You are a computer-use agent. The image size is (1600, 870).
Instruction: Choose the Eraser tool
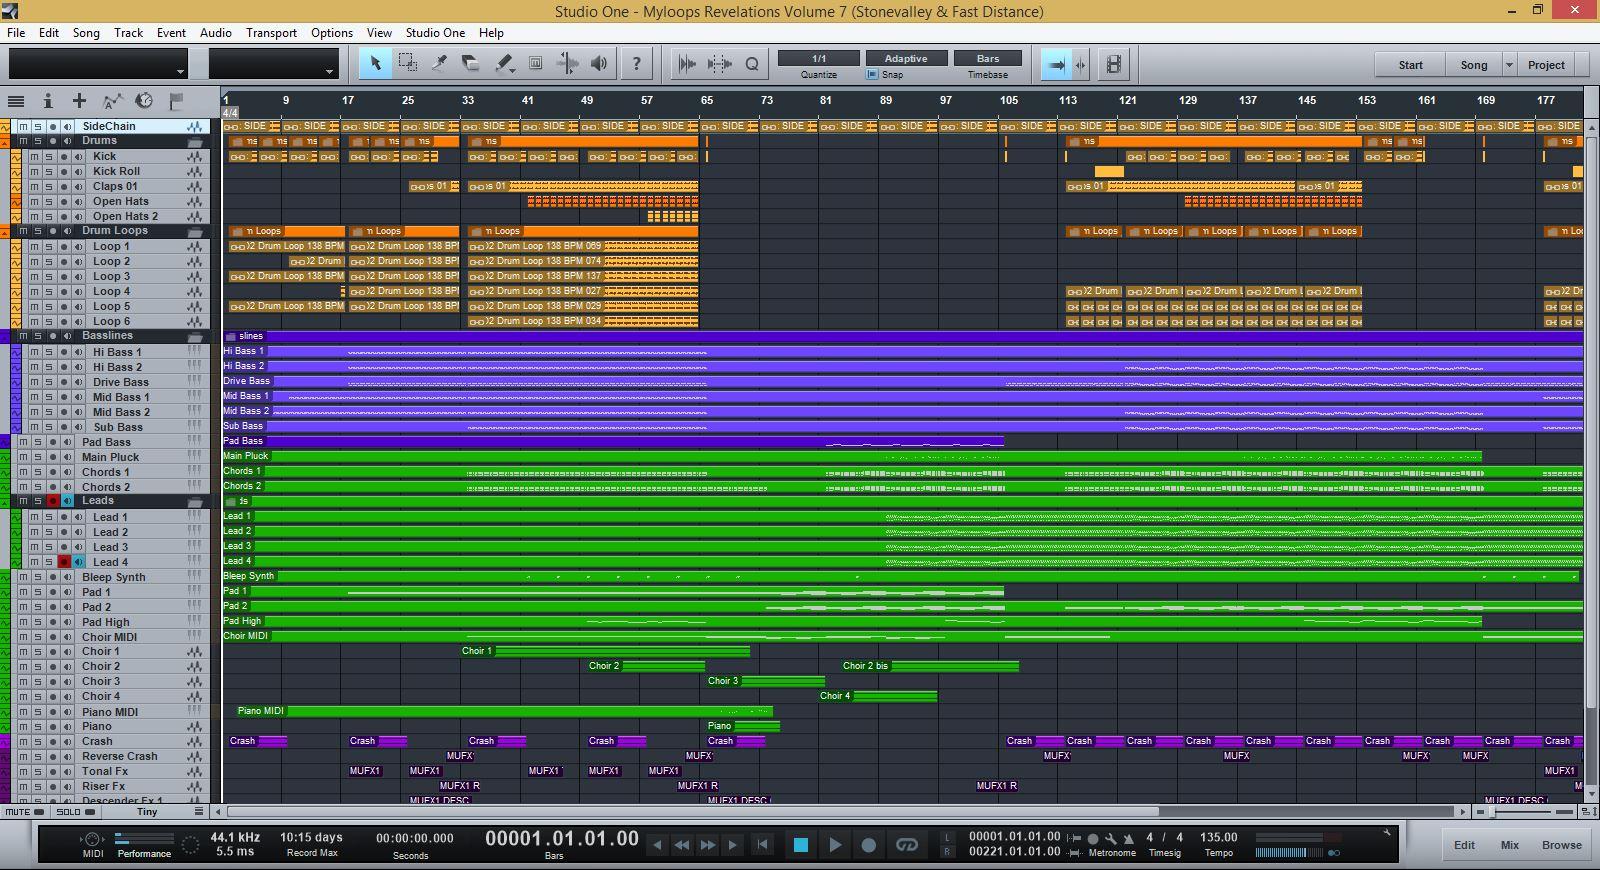pyautogui.click(x=471, y=64)
